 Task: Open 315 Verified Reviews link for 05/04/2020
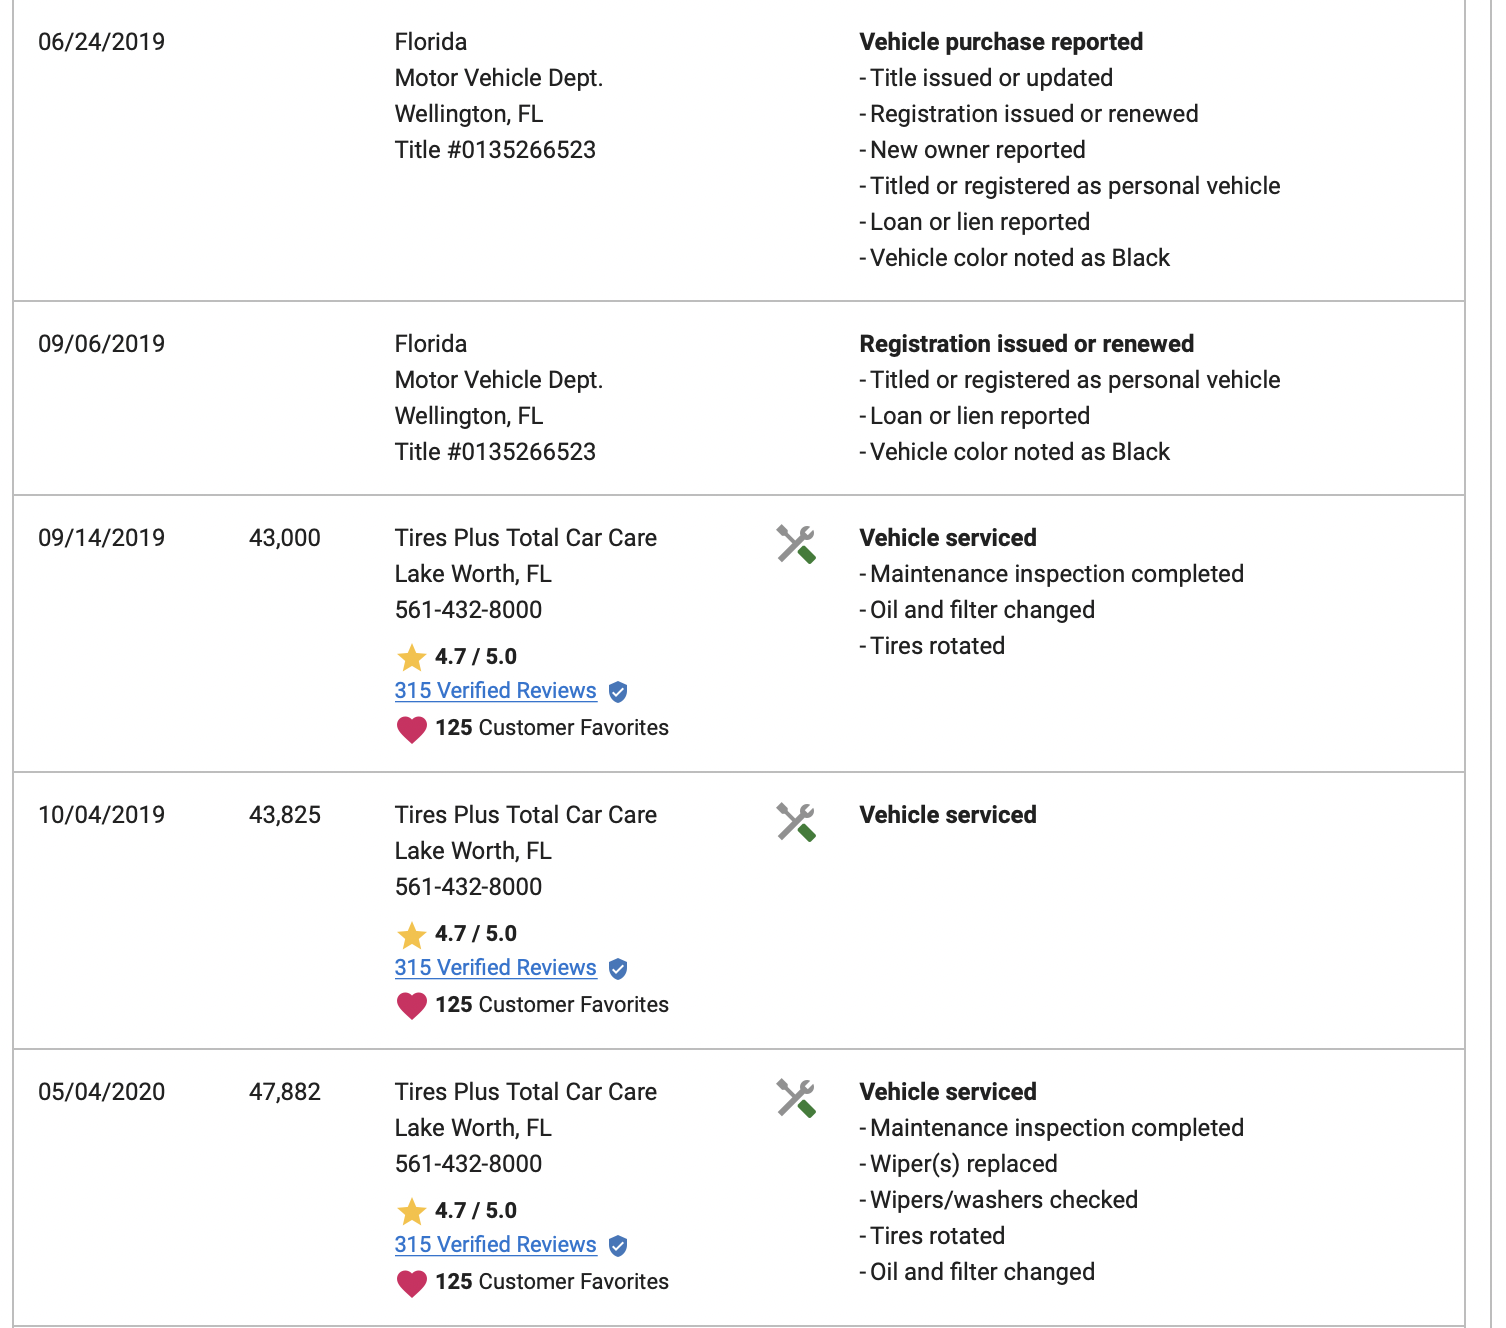click(495, 1245)
